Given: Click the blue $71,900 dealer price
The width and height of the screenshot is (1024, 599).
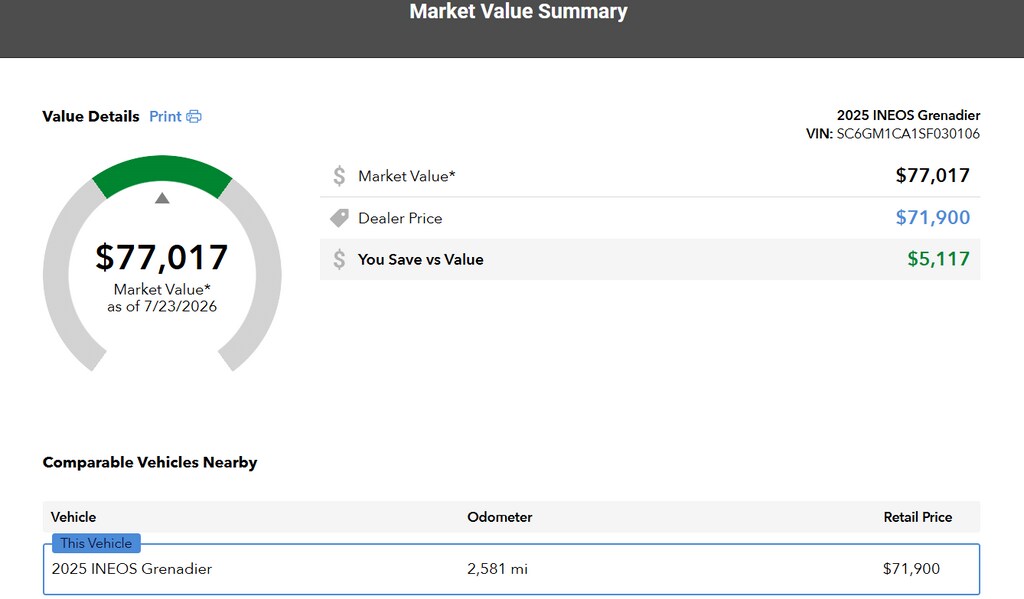Looking at the screenshot, I should 933,218.
